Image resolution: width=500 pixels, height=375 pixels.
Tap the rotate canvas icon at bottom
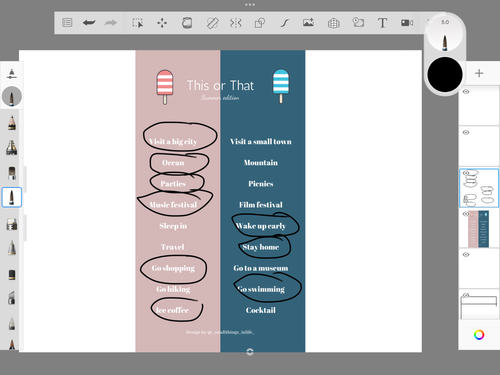250,352
